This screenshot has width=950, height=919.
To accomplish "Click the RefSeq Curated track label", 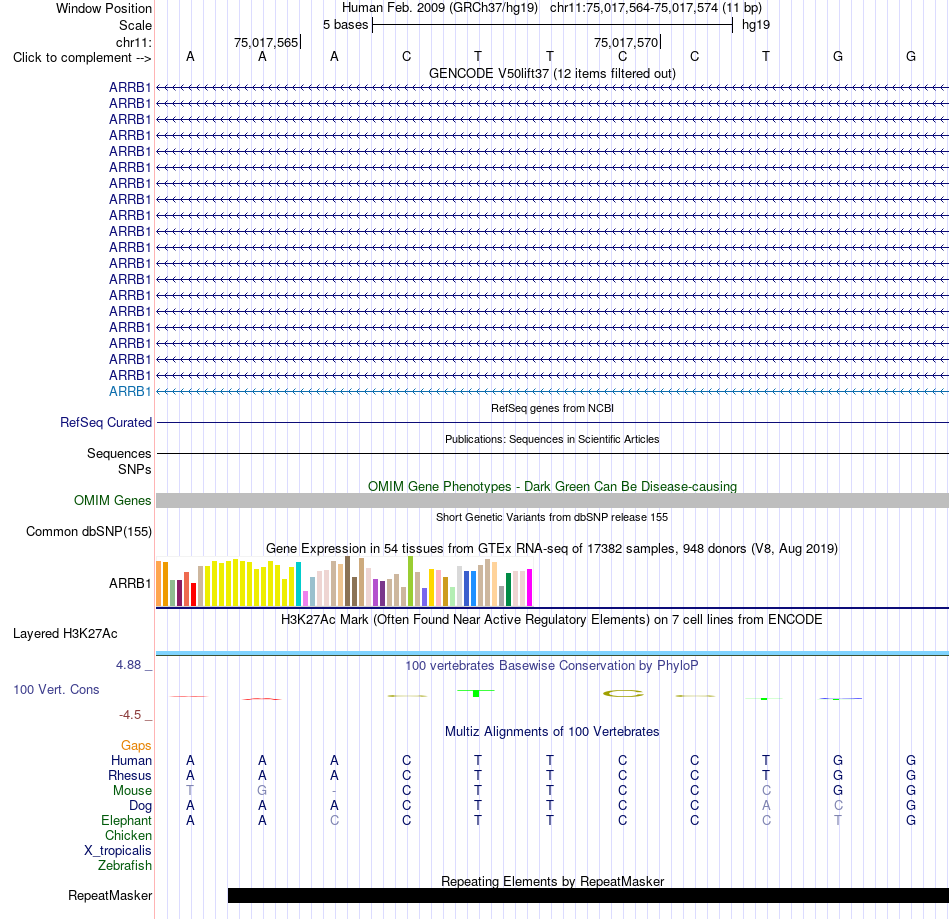I will [x=105, y=422].
